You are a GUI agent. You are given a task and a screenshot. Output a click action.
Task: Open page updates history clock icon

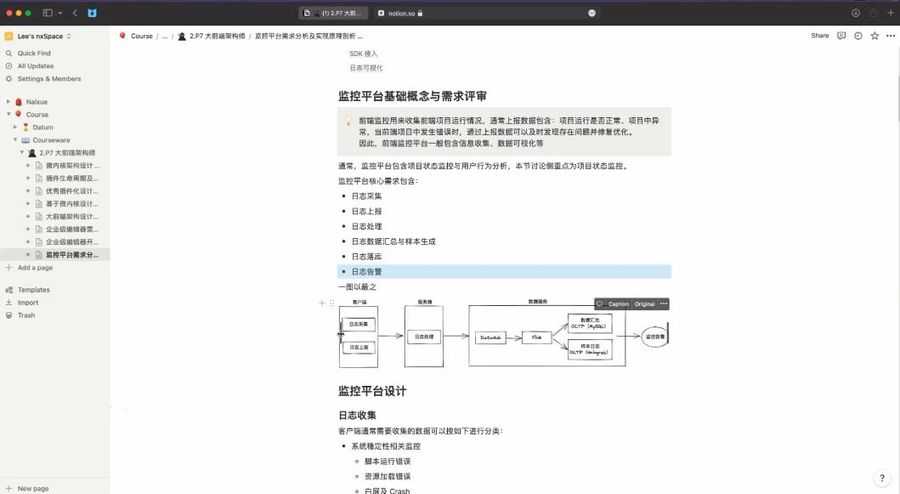858,36
